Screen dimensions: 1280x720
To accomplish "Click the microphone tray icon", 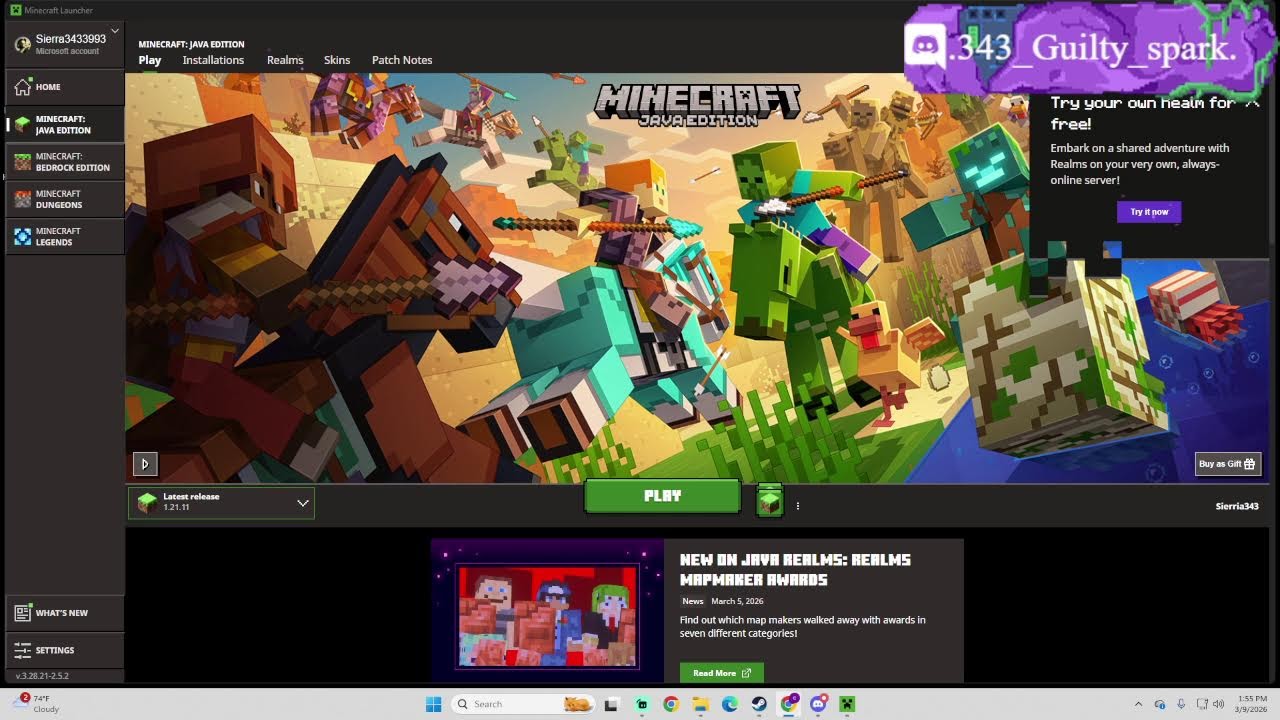I will (1181, 704).
